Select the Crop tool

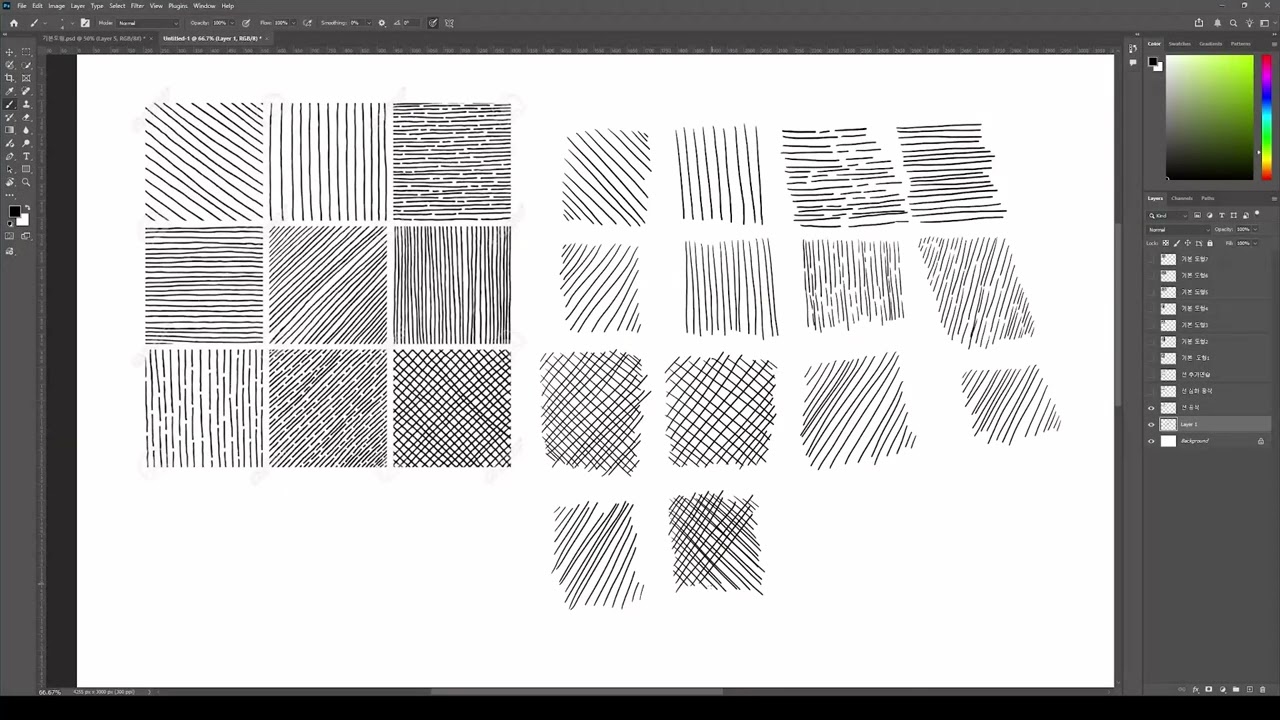coord(10,78)
